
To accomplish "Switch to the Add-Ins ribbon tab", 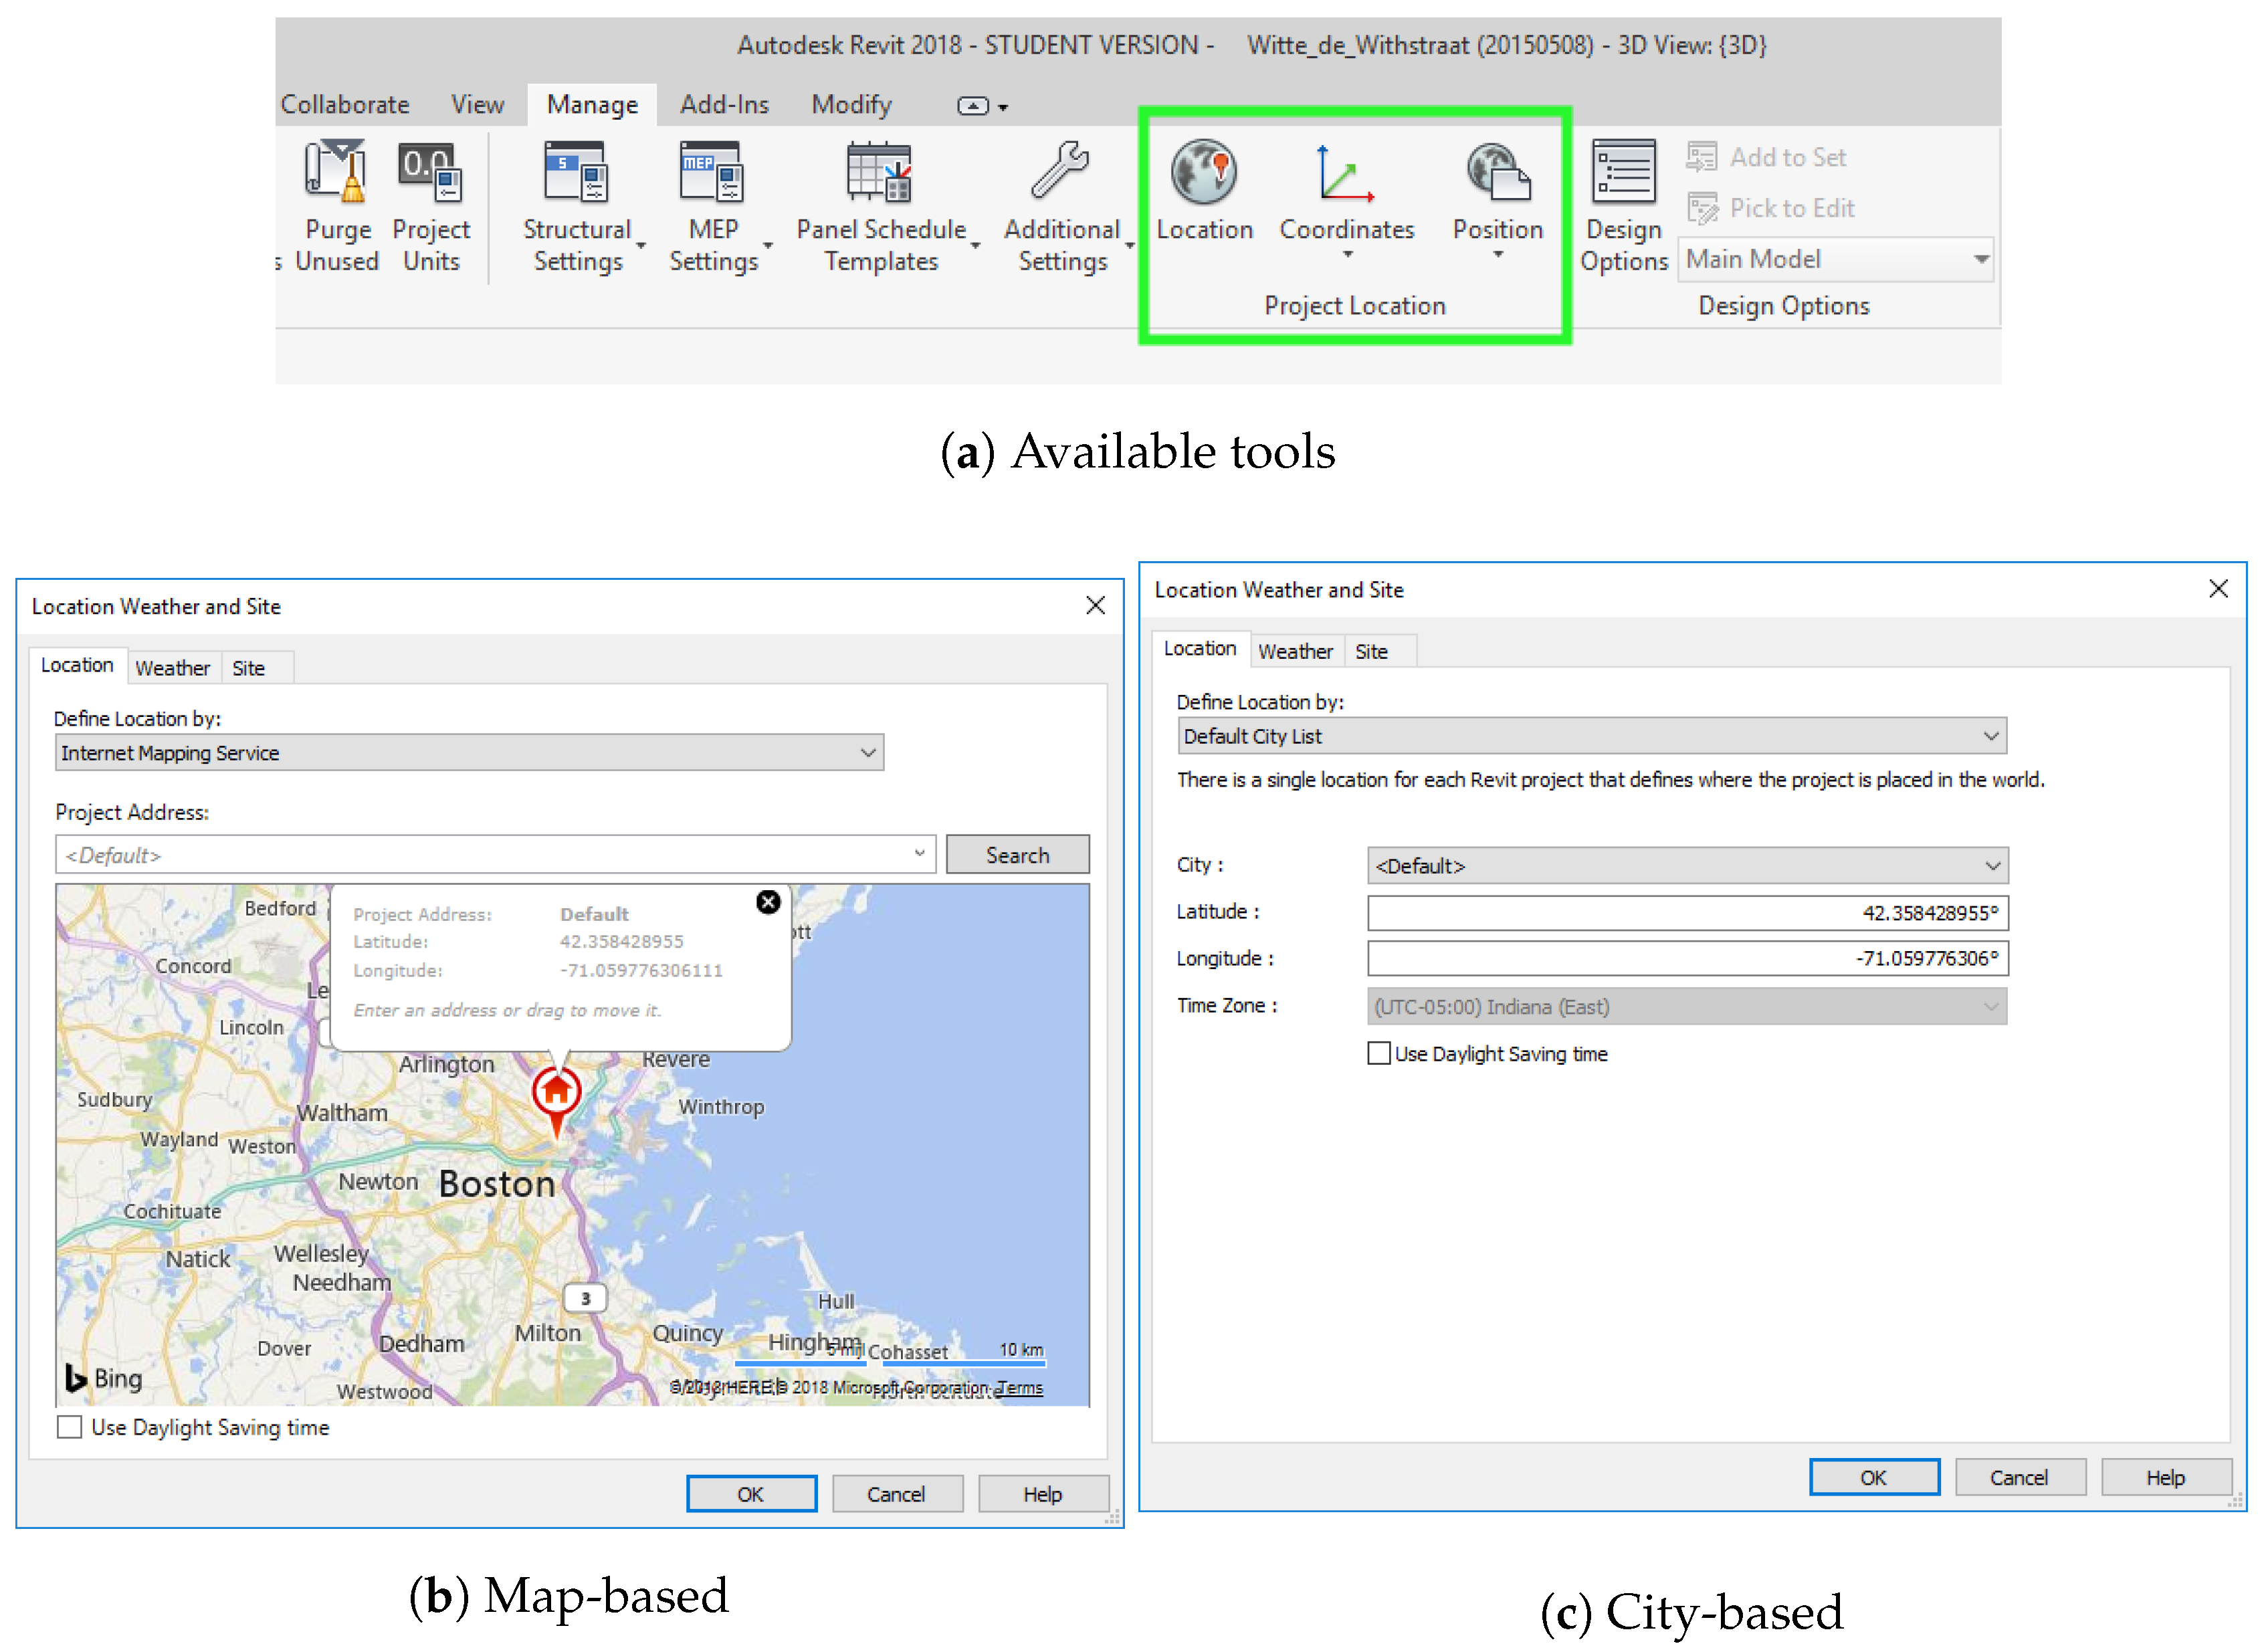I will coord(724,104).
